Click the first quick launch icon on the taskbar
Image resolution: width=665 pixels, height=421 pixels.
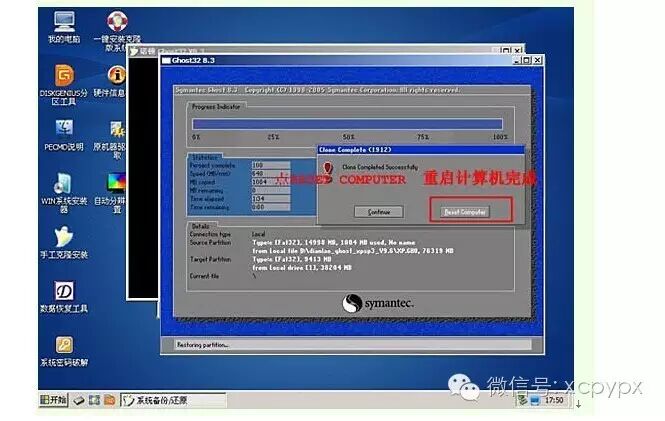click(x=78, y=400)
